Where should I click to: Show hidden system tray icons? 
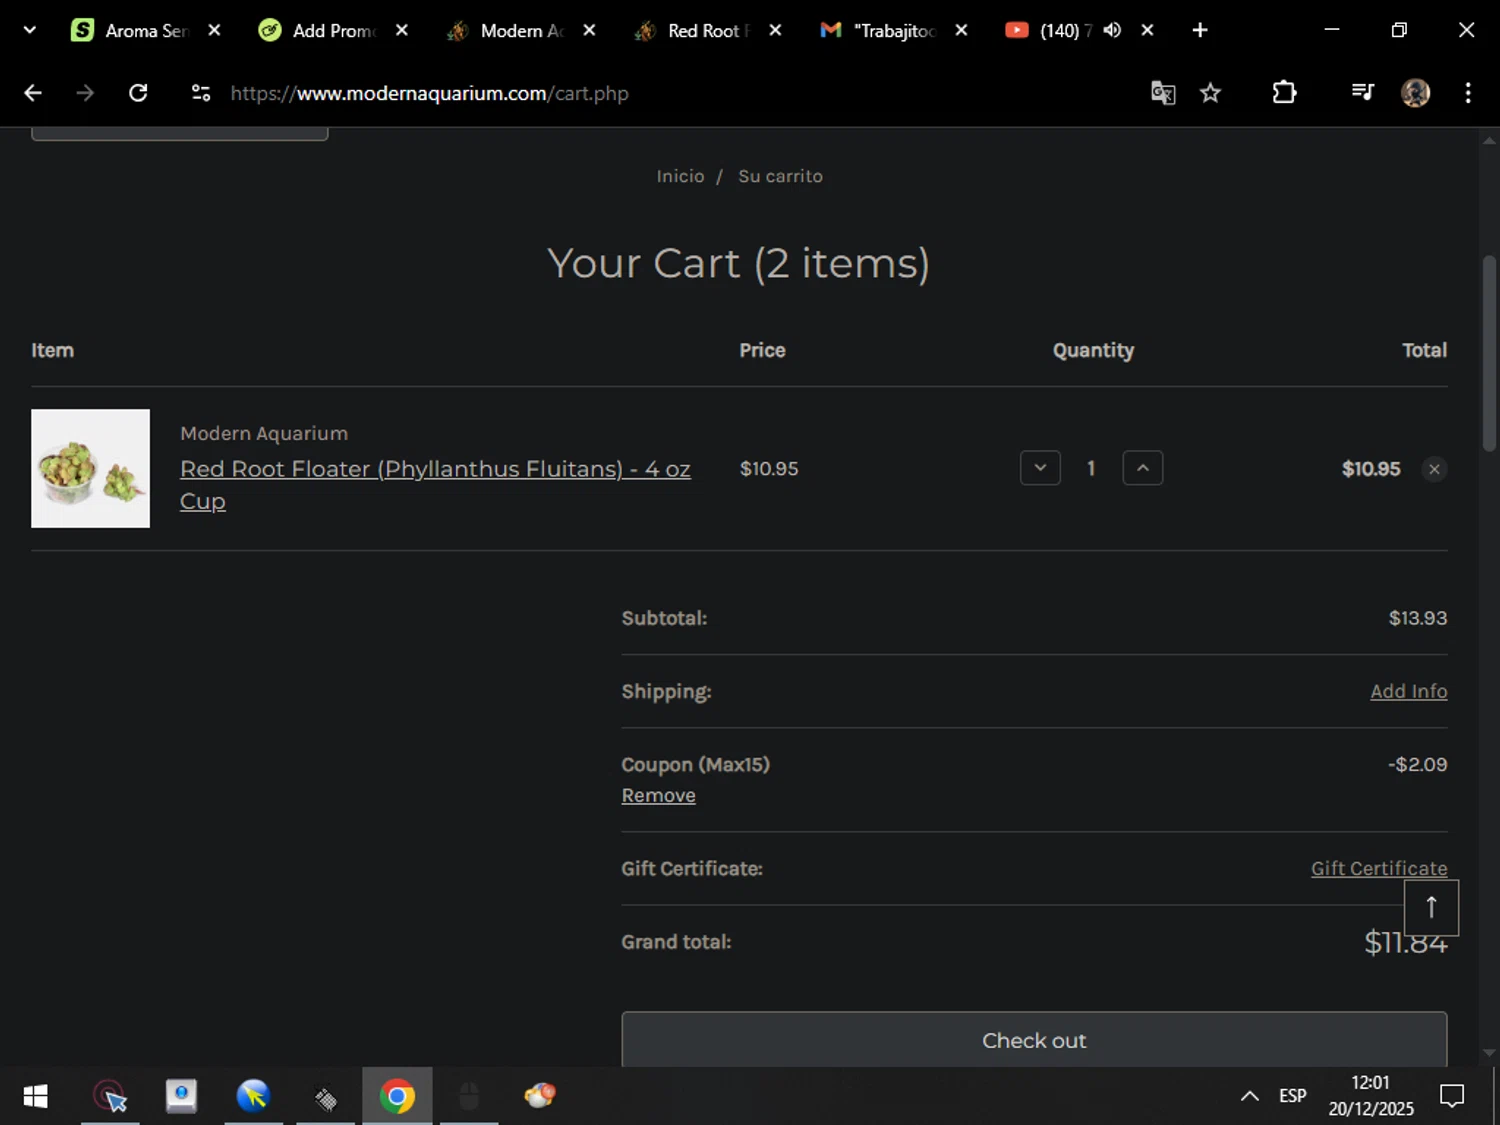tap(1249, 1096)
